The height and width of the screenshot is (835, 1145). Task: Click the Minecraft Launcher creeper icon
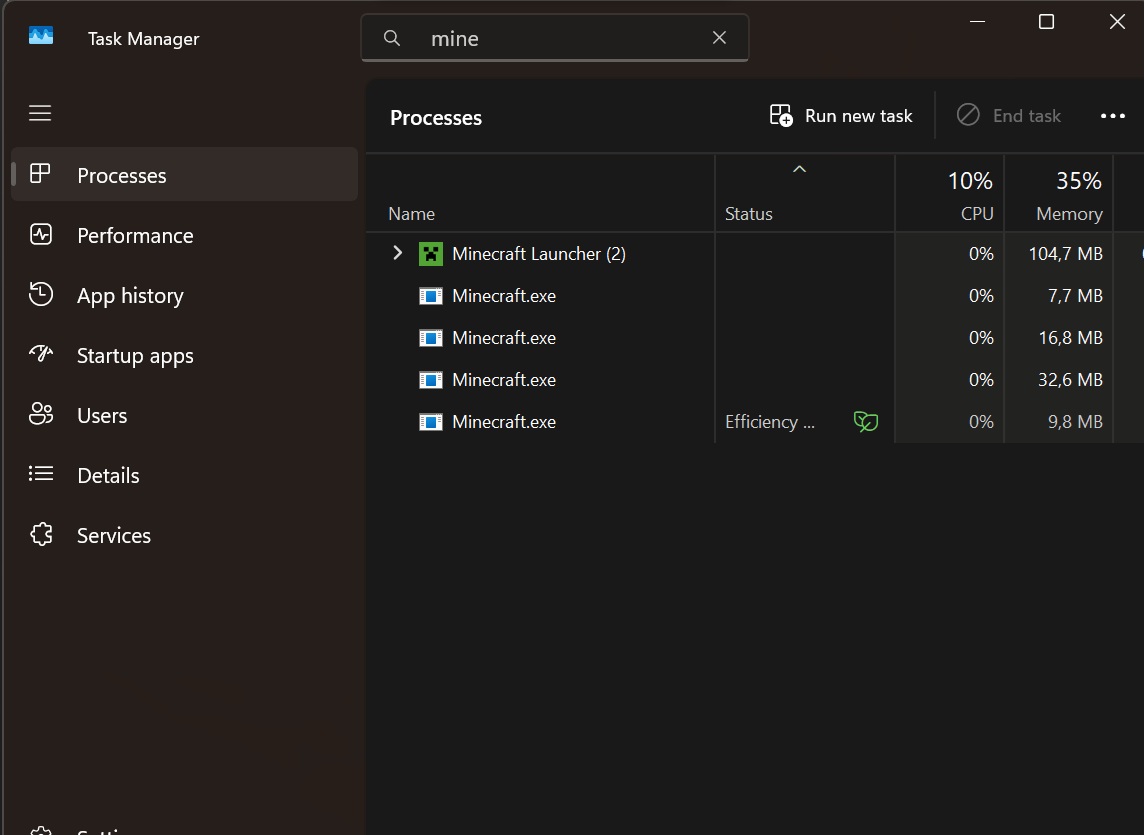coord(431,254)
